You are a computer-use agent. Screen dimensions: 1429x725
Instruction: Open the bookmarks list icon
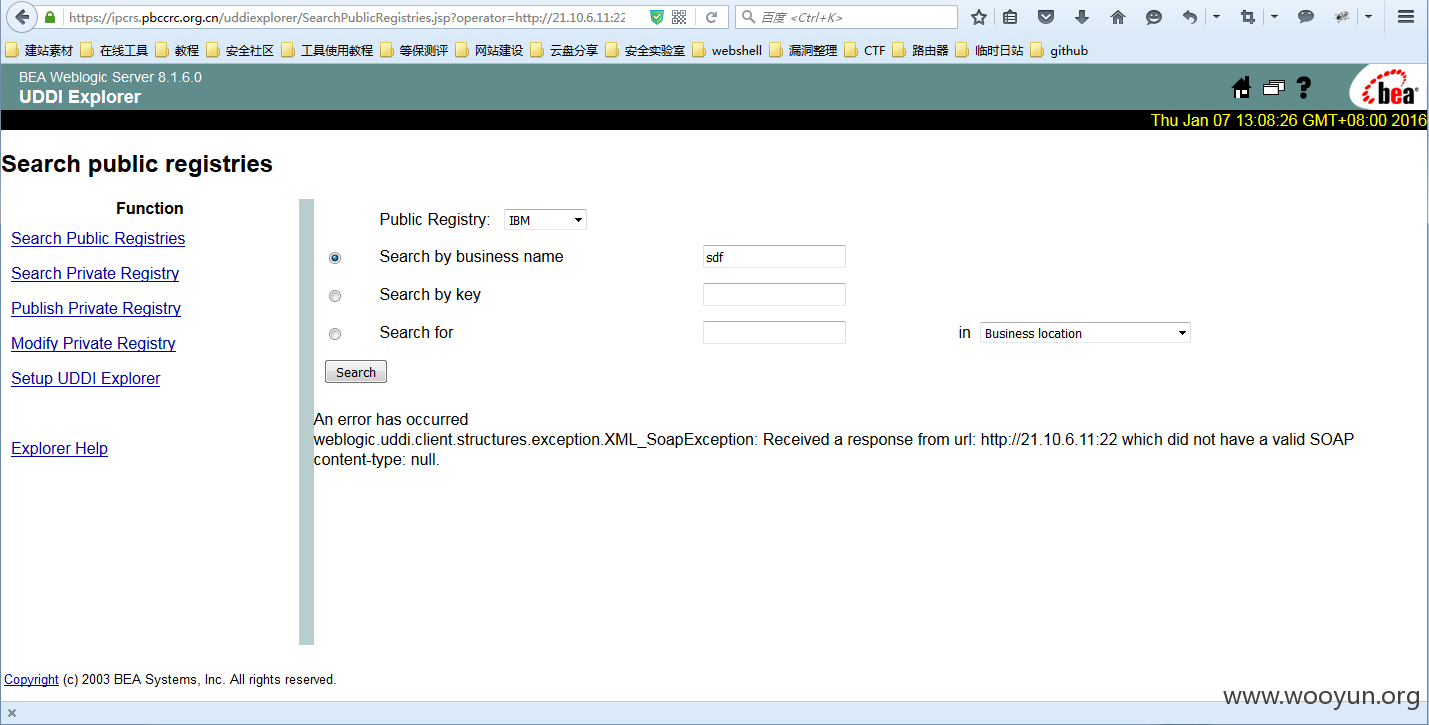[x=1010, y=17]
